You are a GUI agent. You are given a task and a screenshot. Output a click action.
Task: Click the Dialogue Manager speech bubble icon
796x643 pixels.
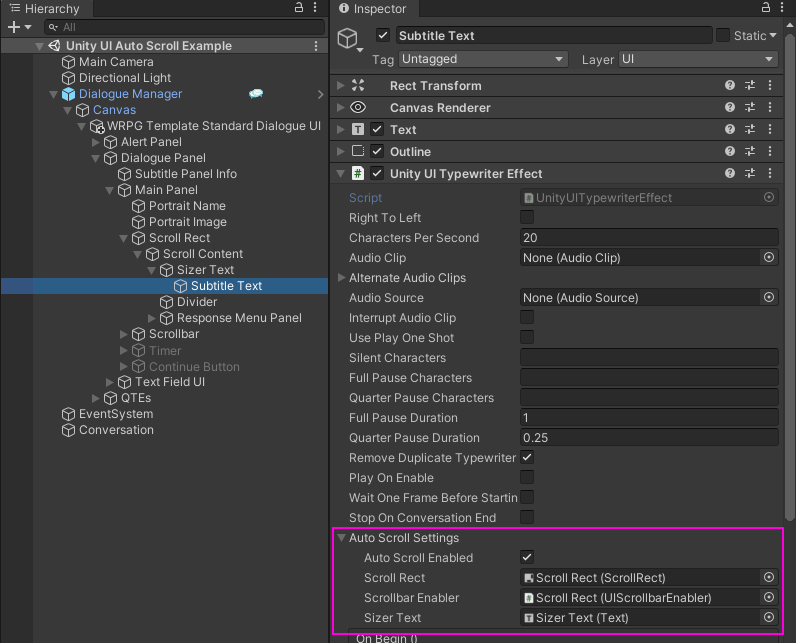[256, 93]
